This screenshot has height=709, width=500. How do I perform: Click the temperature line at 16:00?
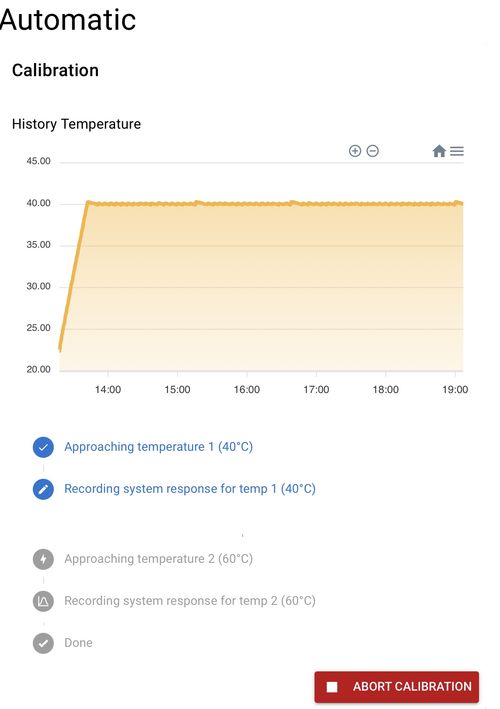[x=247, y=204]
